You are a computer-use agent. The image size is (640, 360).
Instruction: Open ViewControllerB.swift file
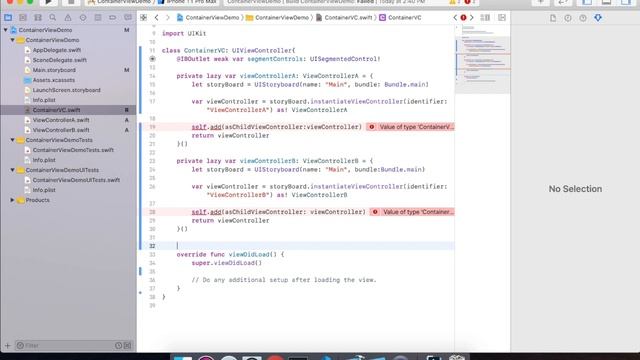click(61, 130)
